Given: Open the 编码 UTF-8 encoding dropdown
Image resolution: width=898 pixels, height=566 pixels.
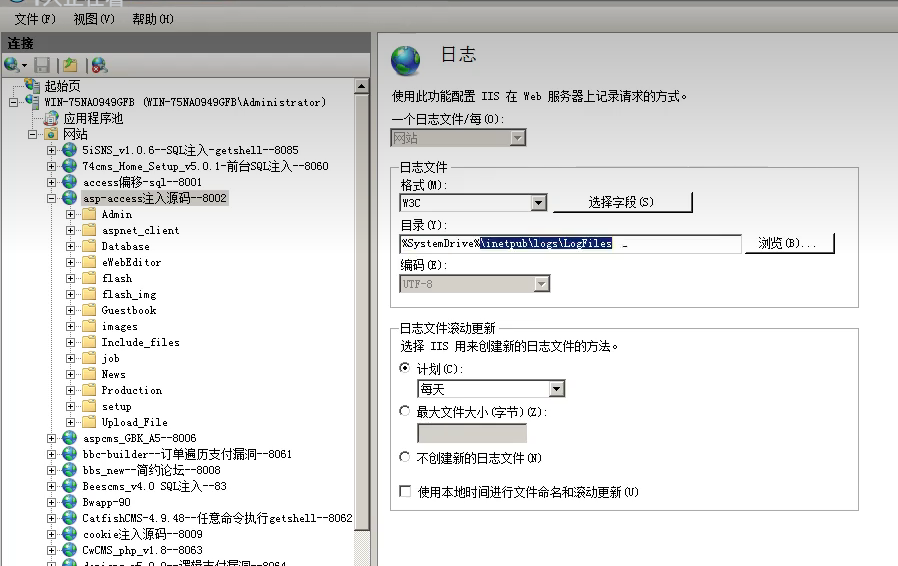Looking at the screenshot, I should (x=541, y=284).
